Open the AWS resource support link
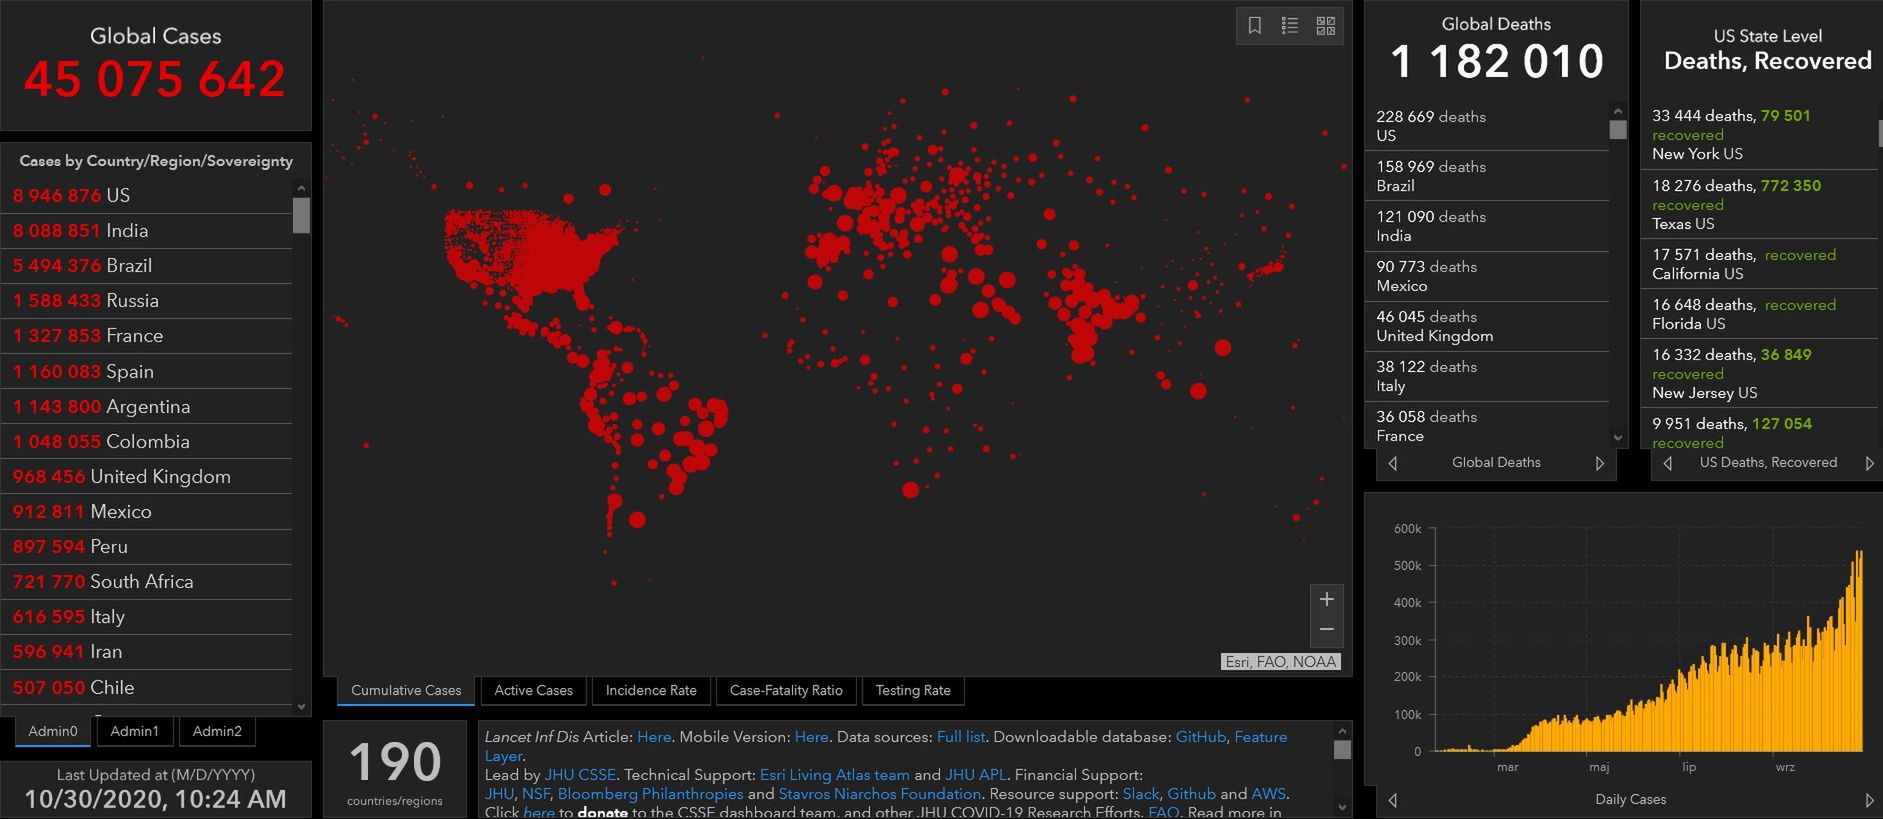The width and height of the screenshot is (1883, 819). pos(1268,794)
